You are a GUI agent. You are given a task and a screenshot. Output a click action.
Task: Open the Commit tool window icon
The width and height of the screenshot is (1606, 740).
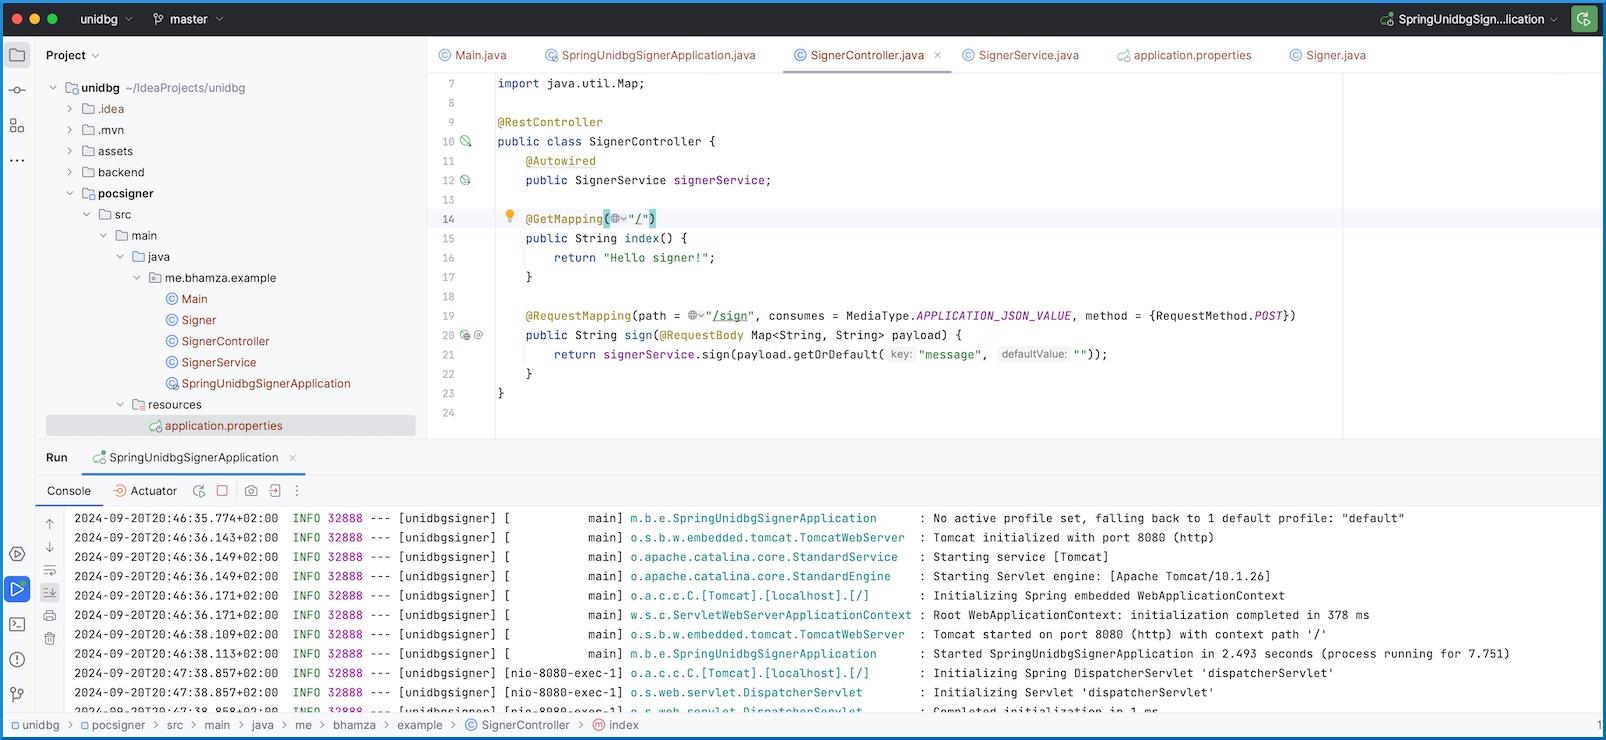[17, 90]
